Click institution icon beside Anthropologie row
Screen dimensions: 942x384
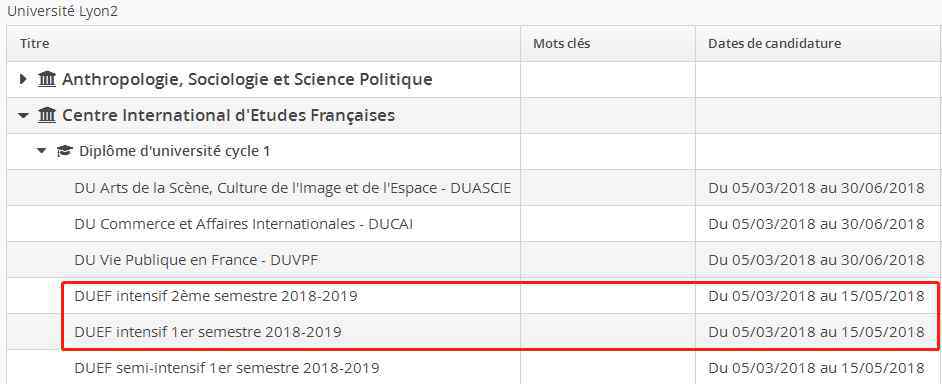tap(46, 79)
